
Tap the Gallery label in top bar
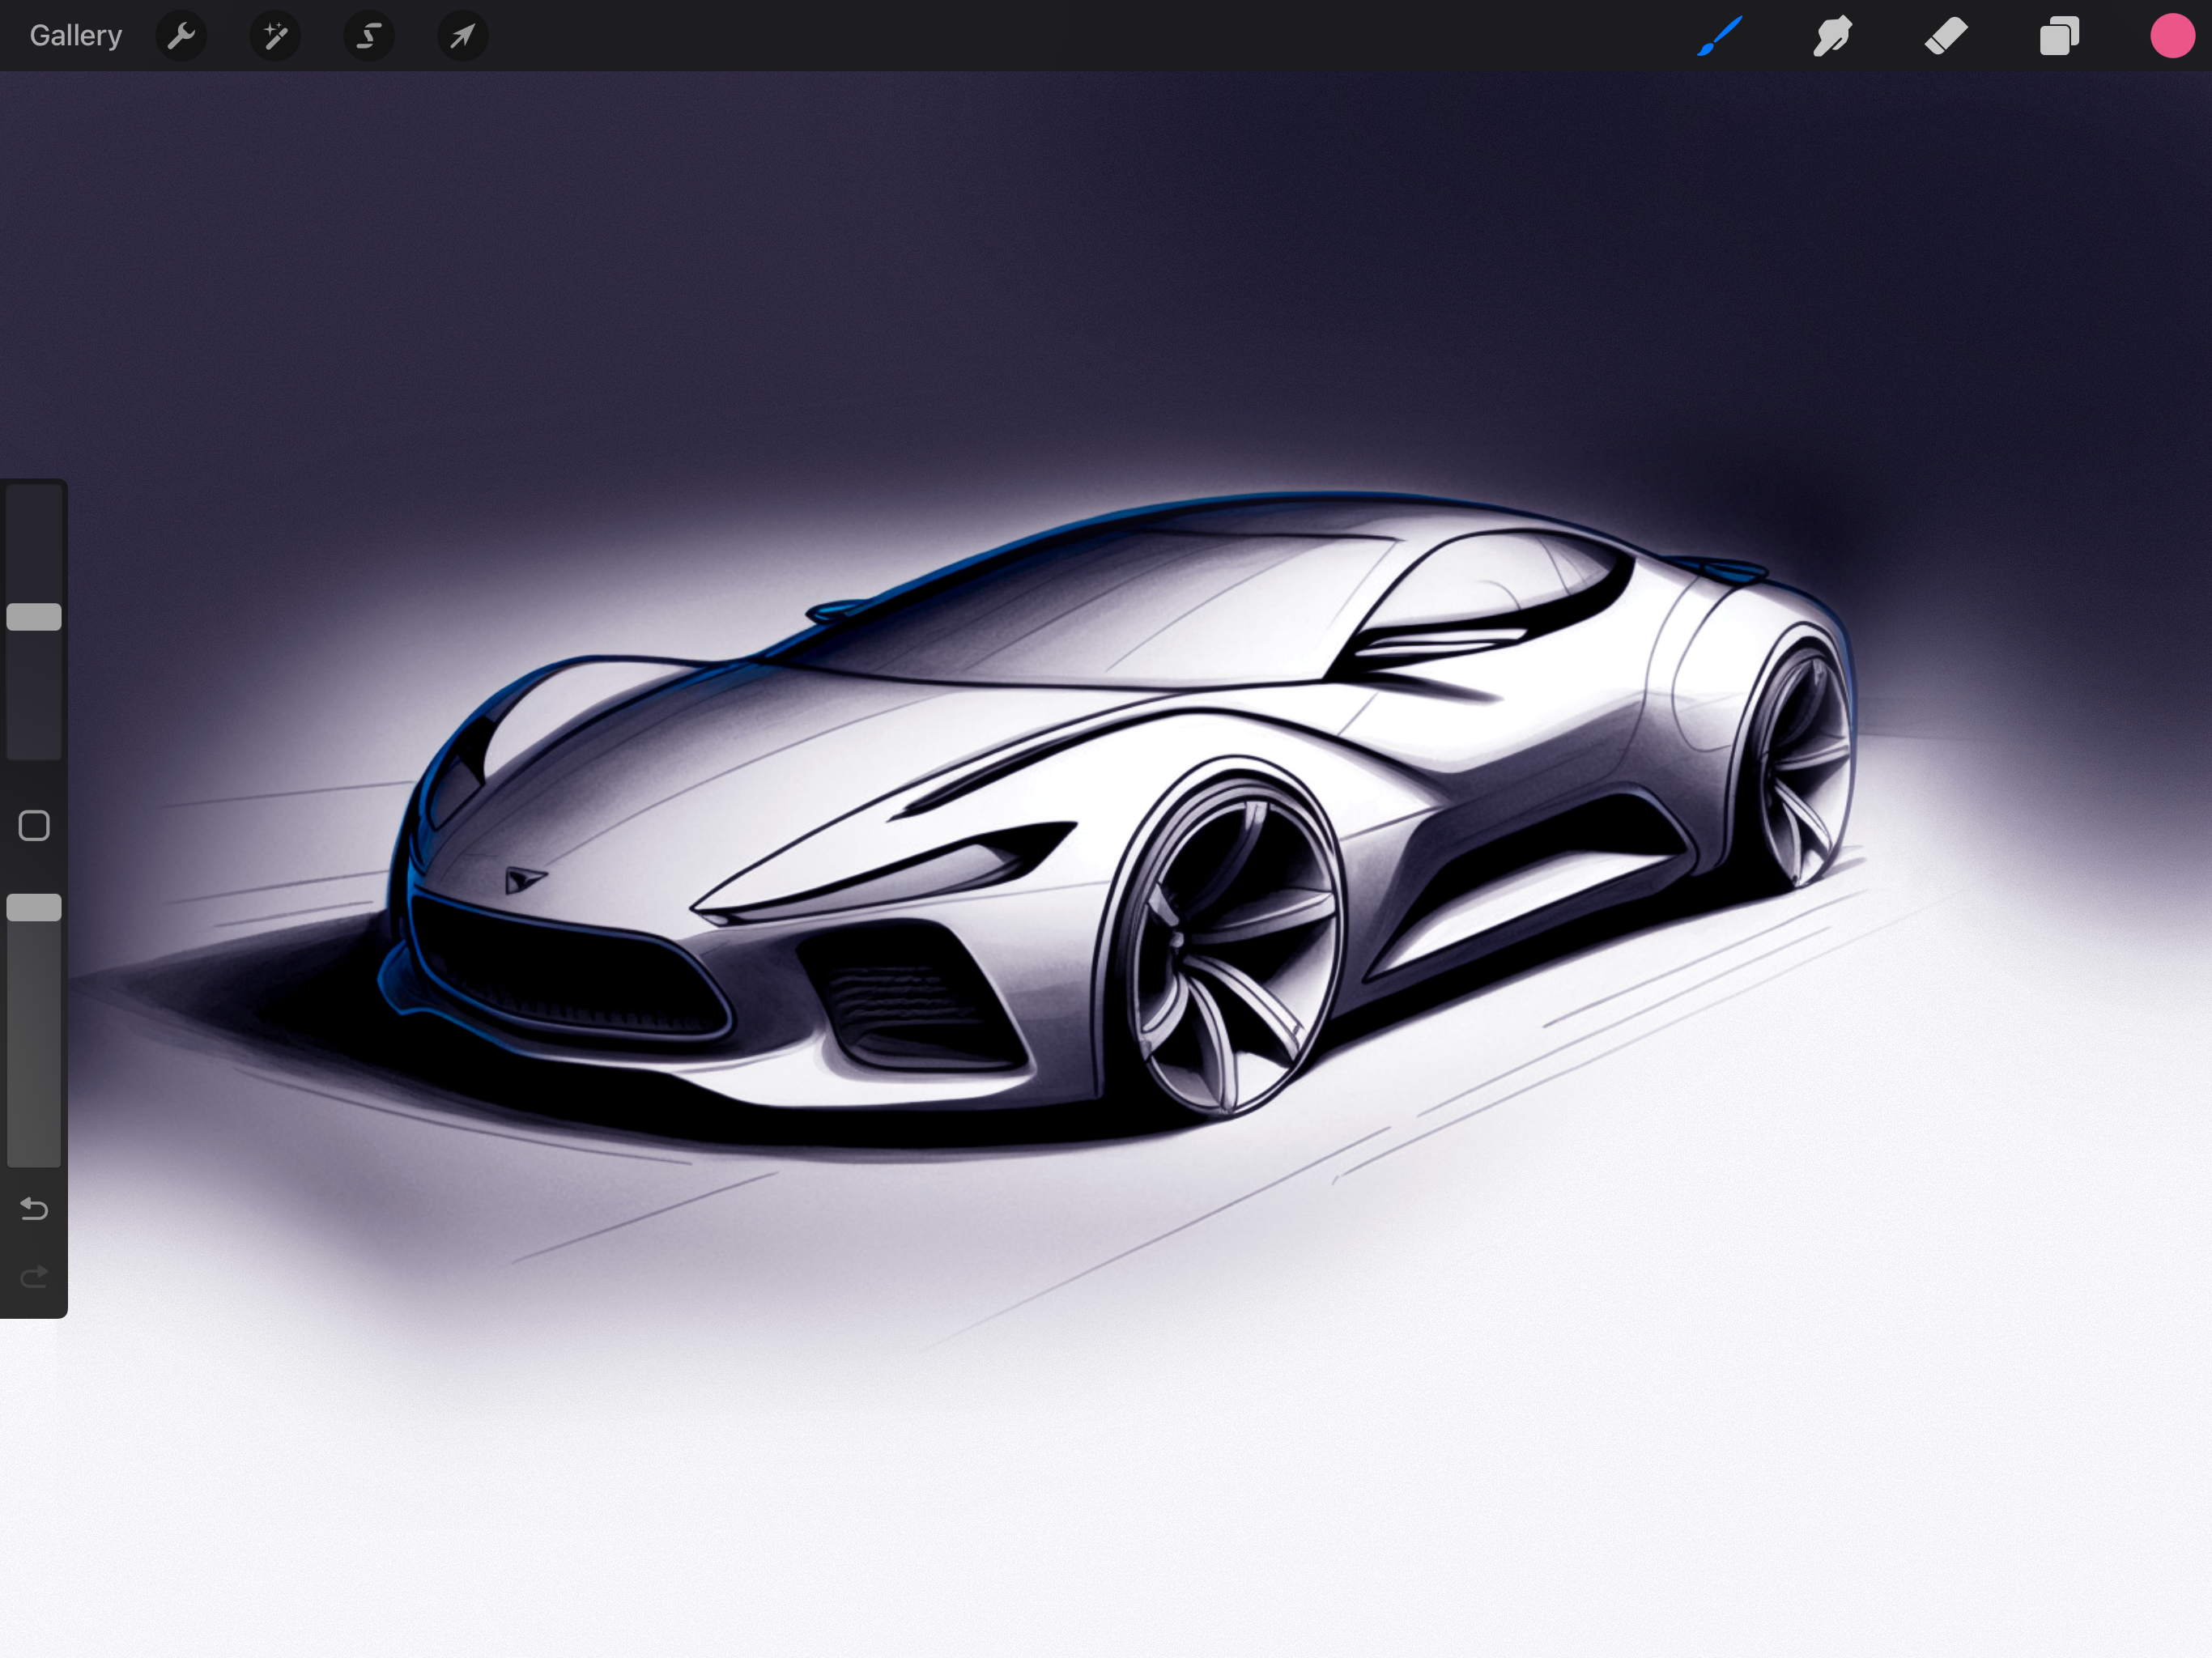click(75, 35)
